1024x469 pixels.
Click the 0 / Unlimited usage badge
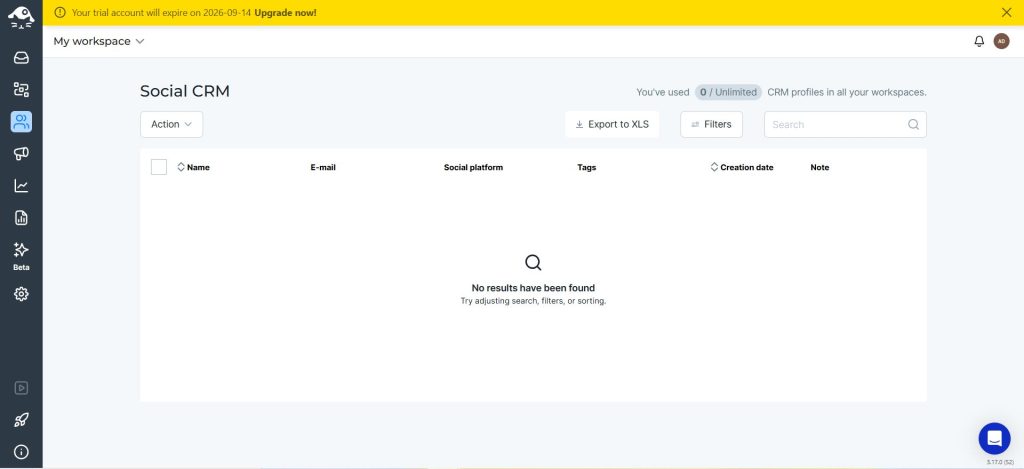[728, 92]
